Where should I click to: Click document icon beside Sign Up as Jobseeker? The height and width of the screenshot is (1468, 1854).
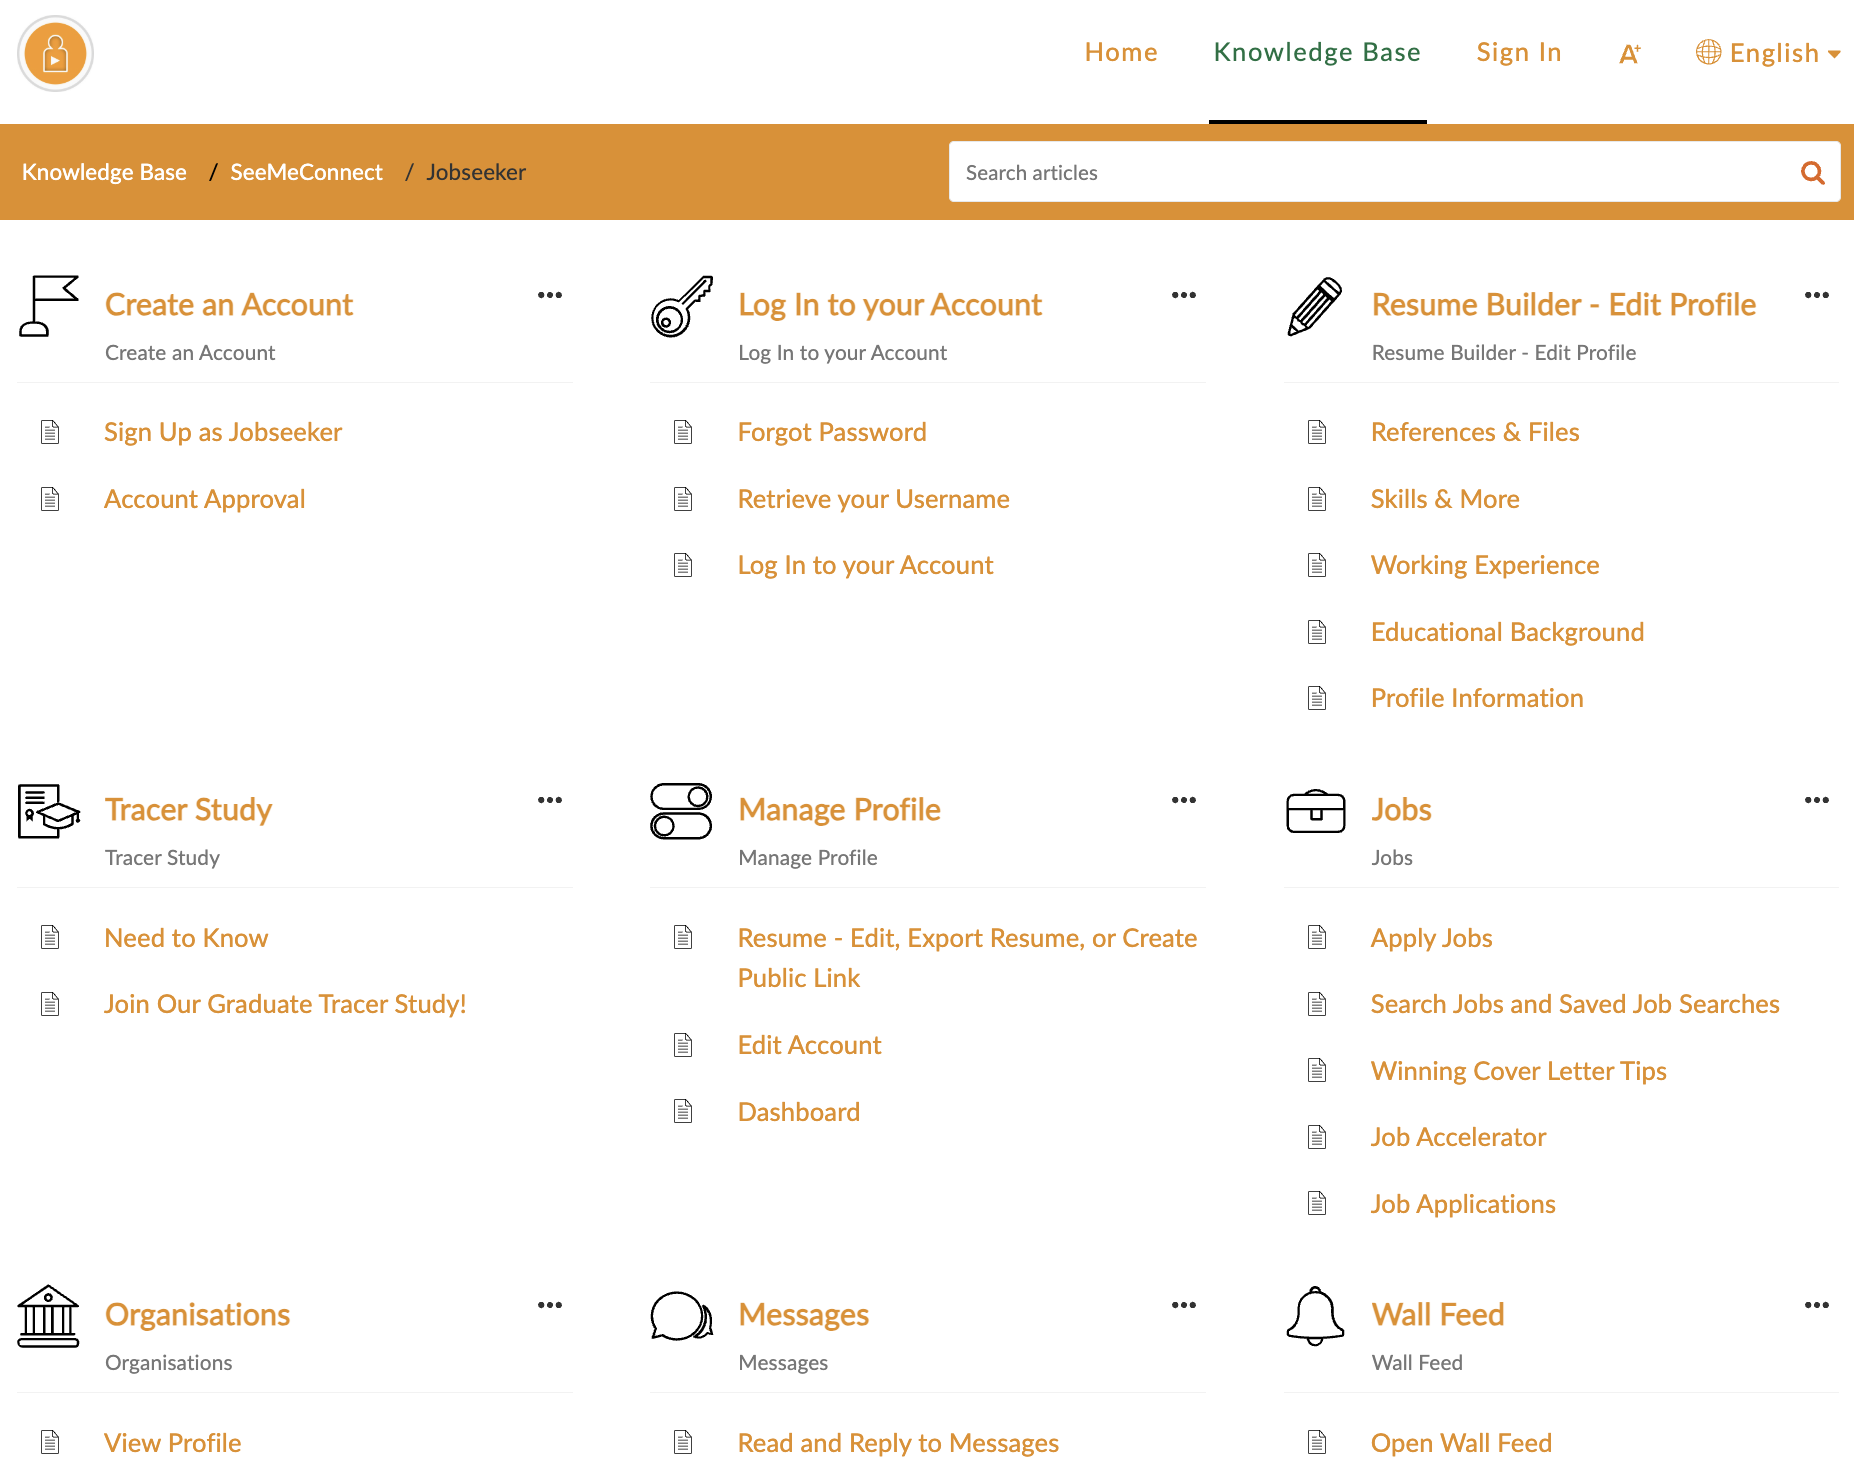click(50, 432)
